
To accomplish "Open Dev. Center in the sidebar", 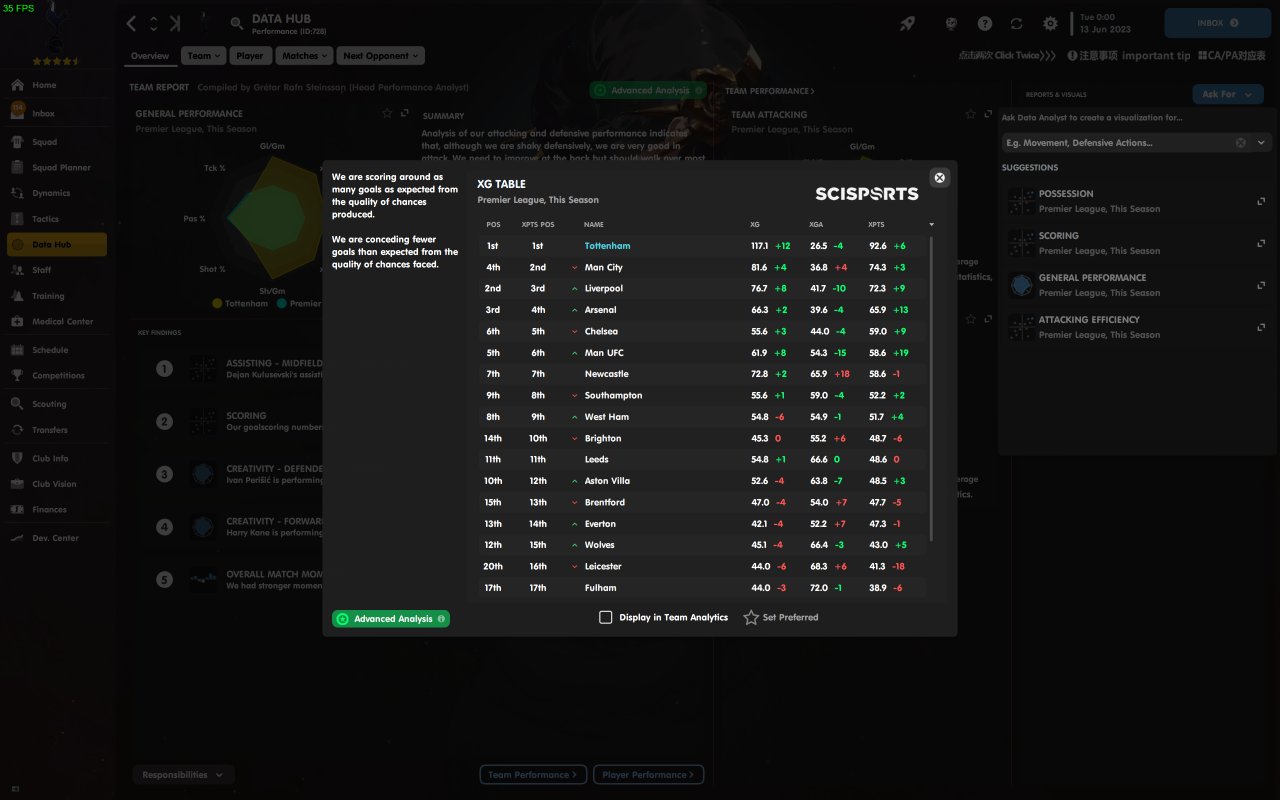I will (x=56, y=538).
